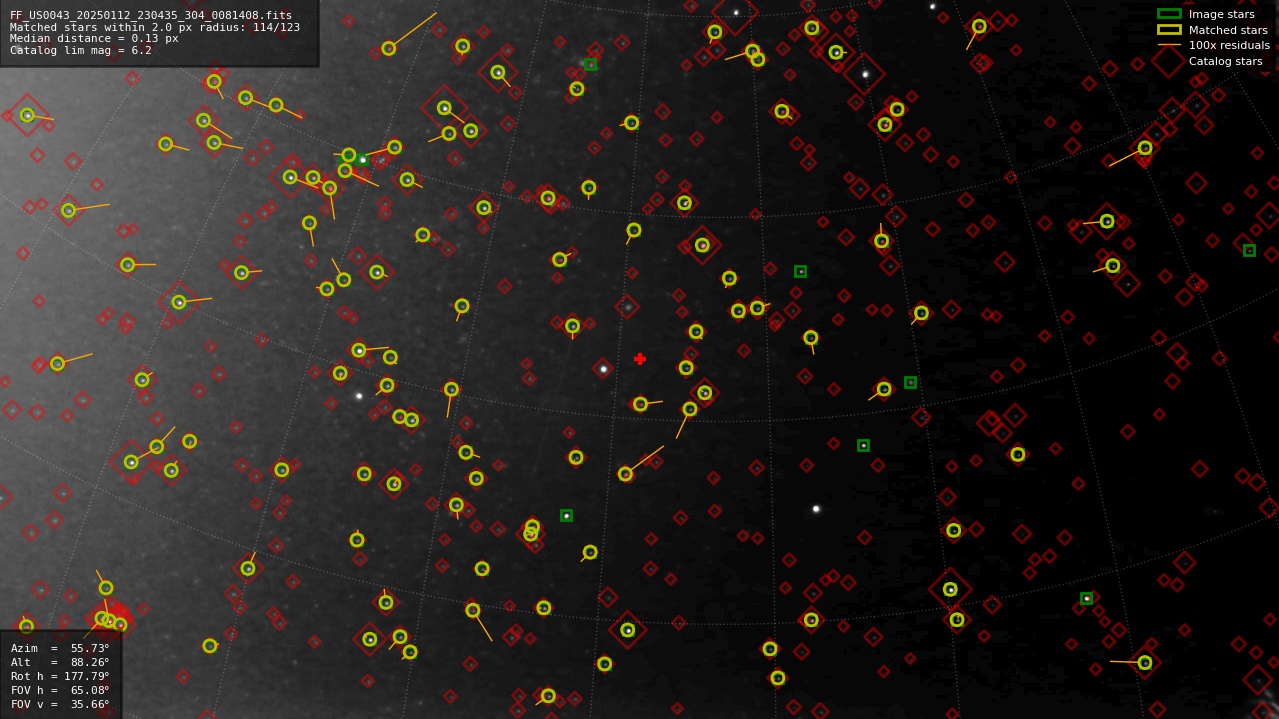
Task: Click the 'Matched stars' legend label
Action: point(1228,30)
